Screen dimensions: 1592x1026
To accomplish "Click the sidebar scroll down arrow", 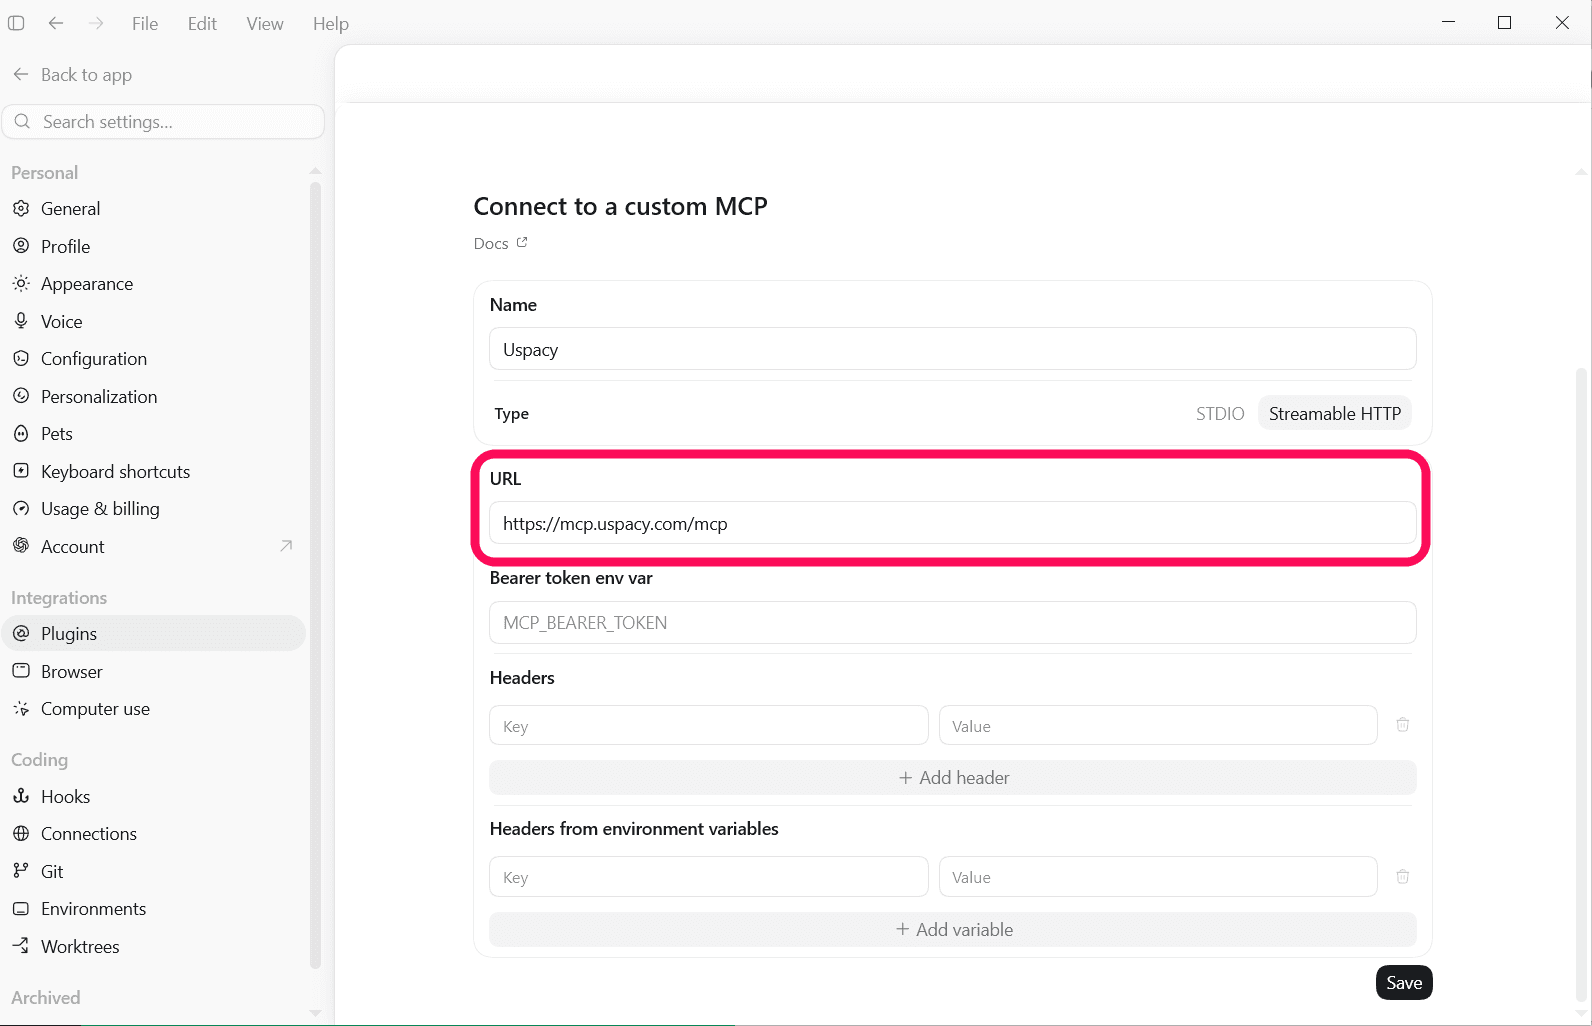I will point(315,1012).
